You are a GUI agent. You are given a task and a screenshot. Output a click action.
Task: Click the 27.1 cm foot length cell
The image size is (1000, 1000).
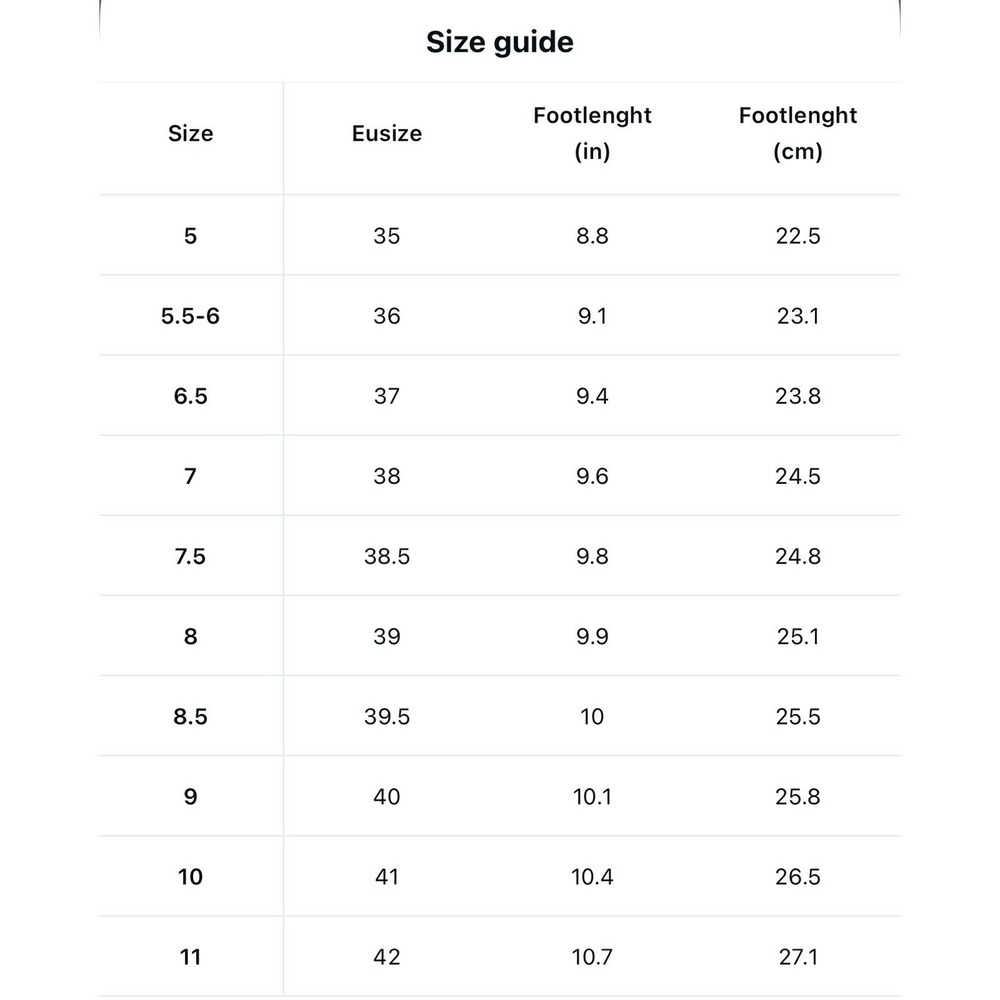tap(798, 957)
